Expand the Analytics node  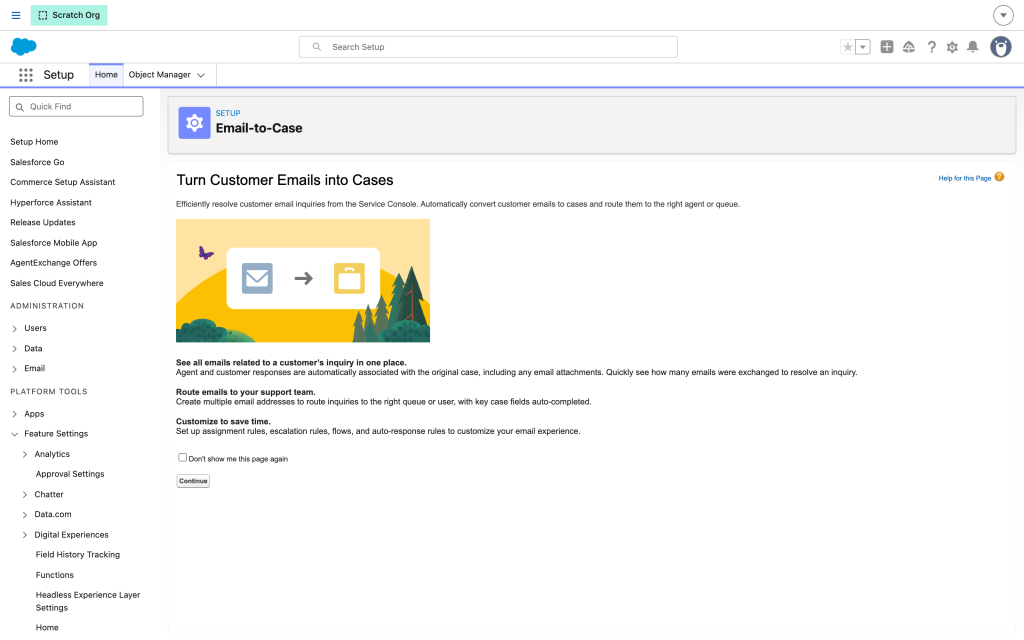25,455
